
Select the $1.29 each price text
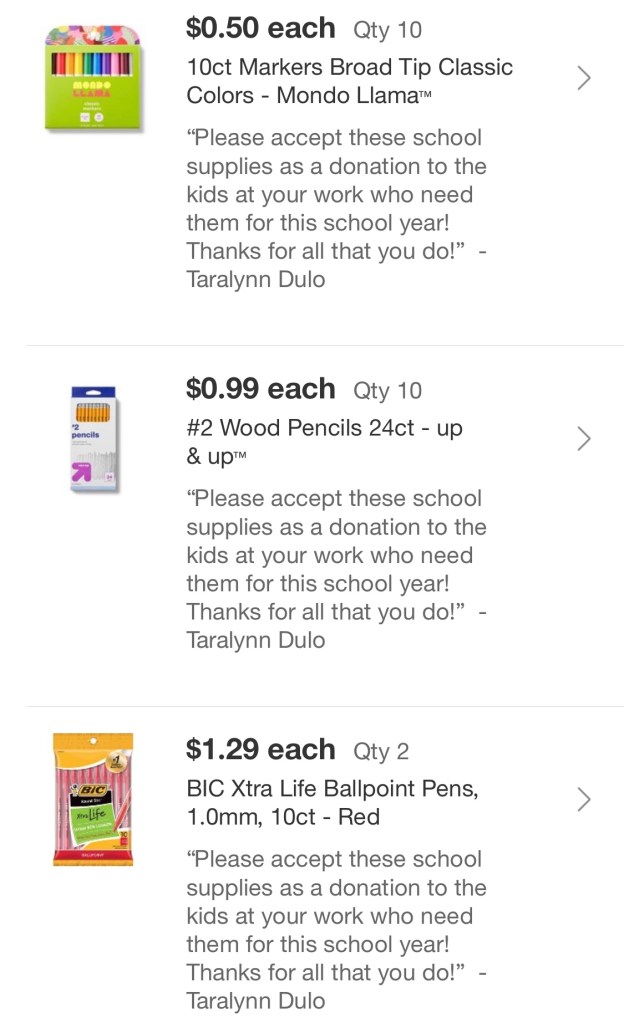pyautogui.click(x=260, y=750)
